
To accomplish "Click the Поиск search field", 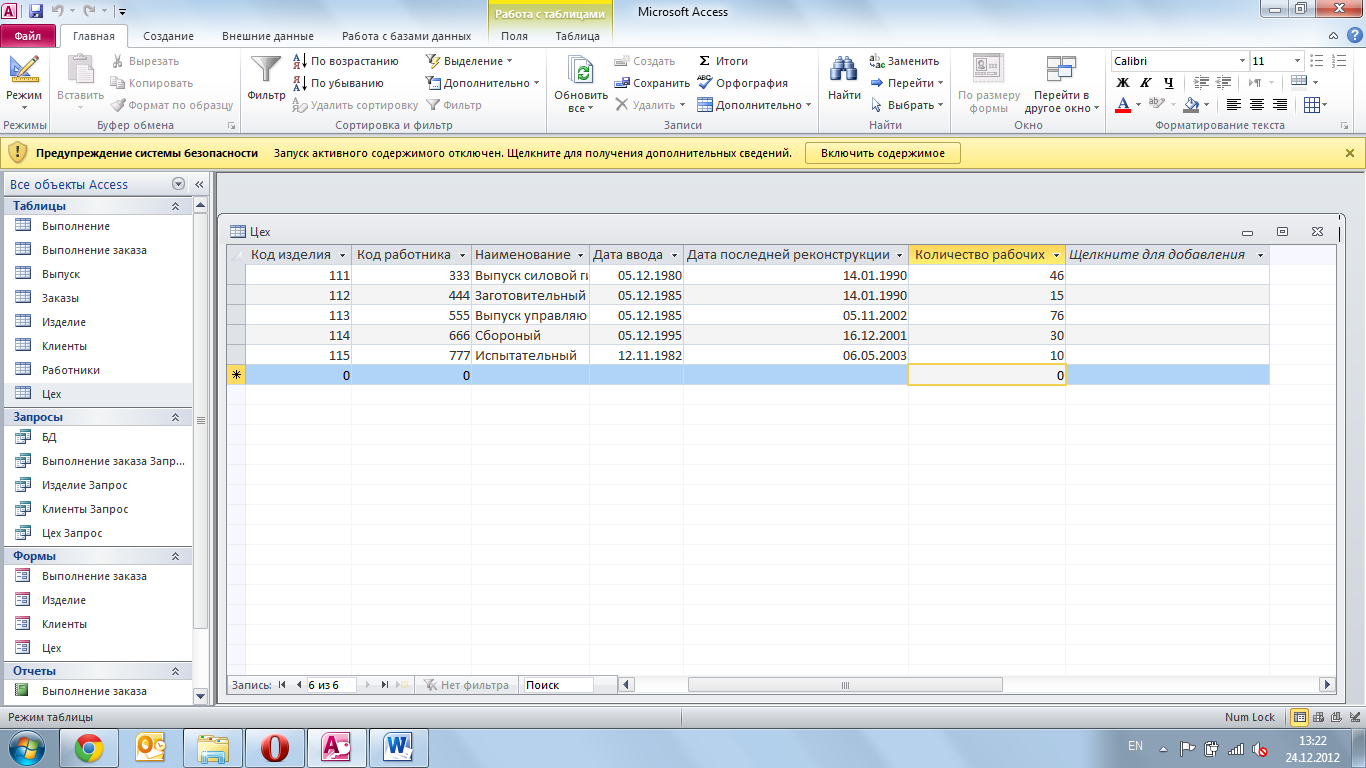I will (x=558, y=685).
